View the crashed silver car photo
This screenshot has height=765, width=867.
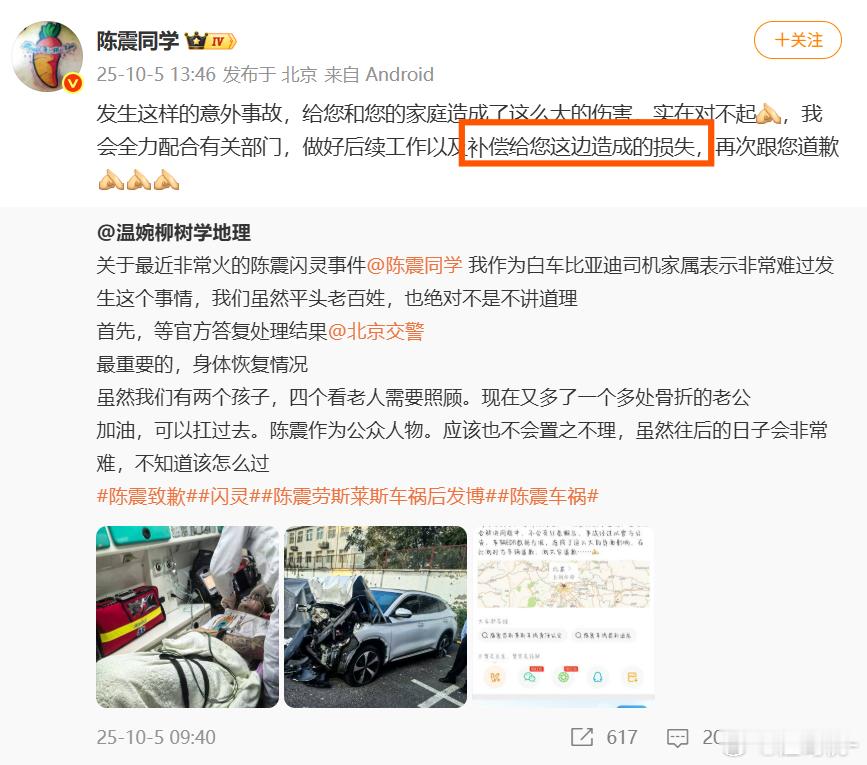point(375,617)
